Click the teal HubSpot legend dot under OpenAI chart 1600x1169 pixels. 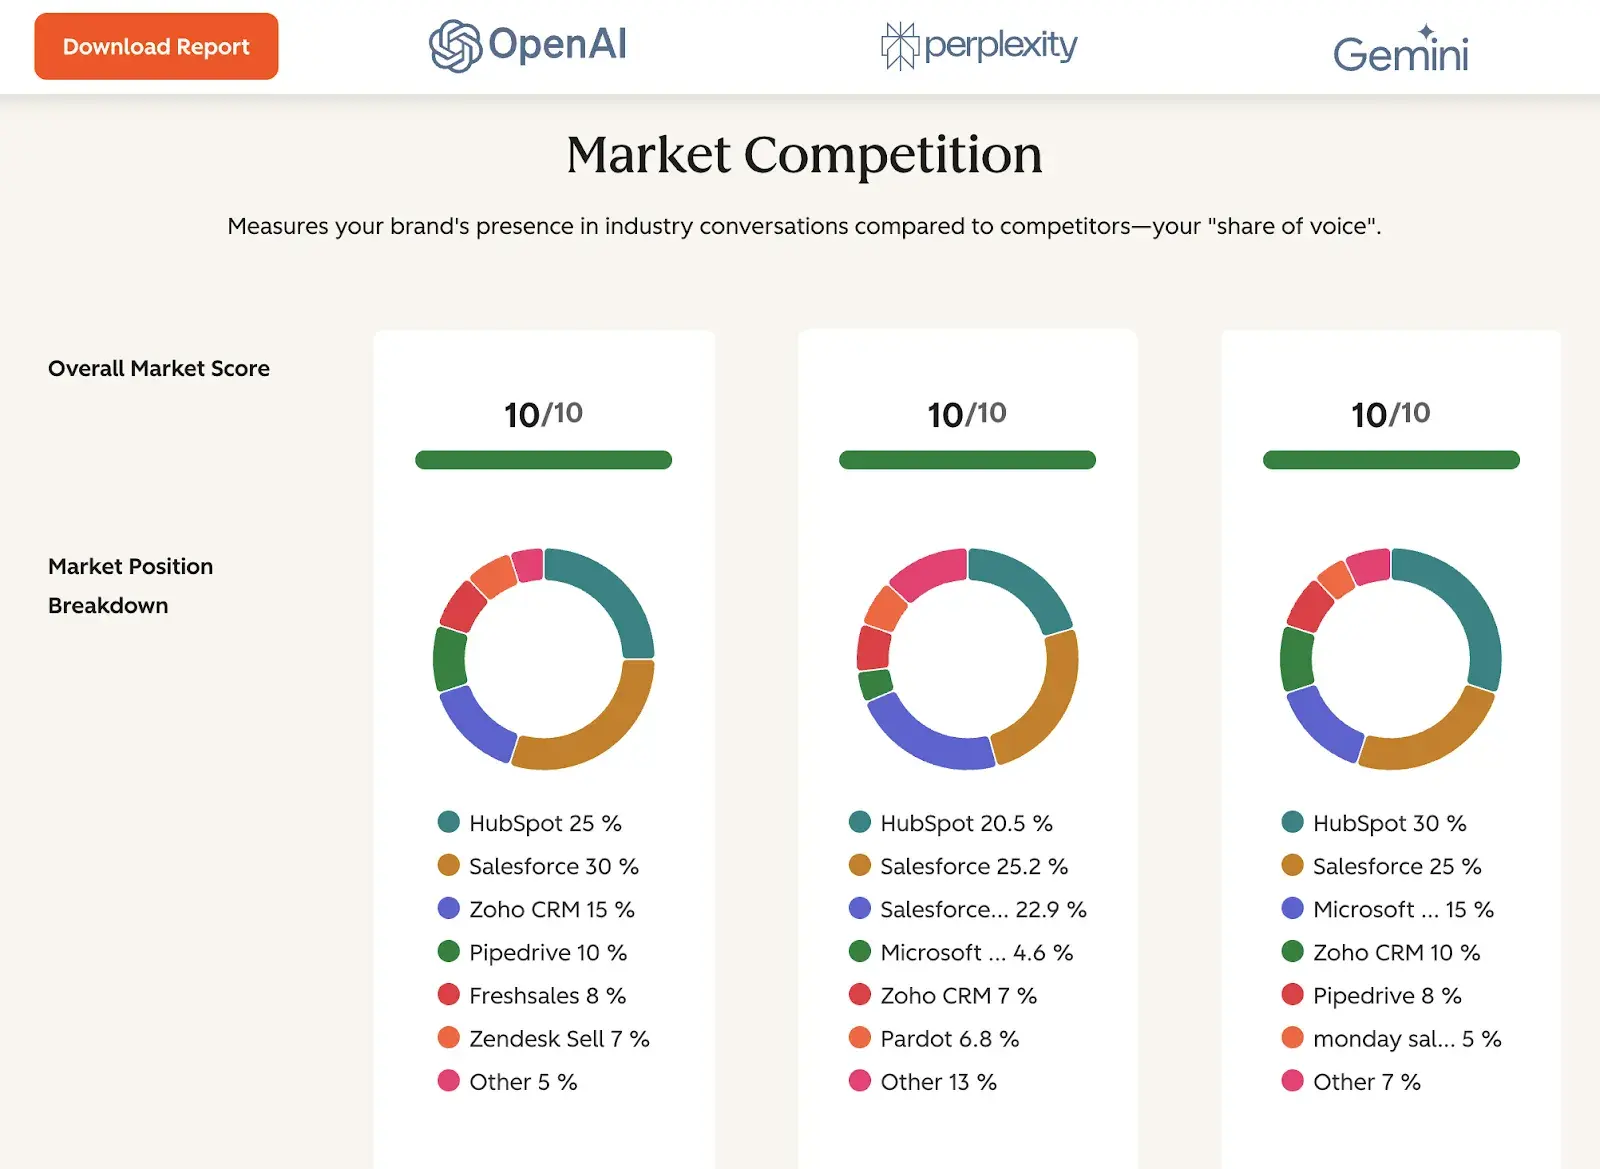tap(447, 822)
